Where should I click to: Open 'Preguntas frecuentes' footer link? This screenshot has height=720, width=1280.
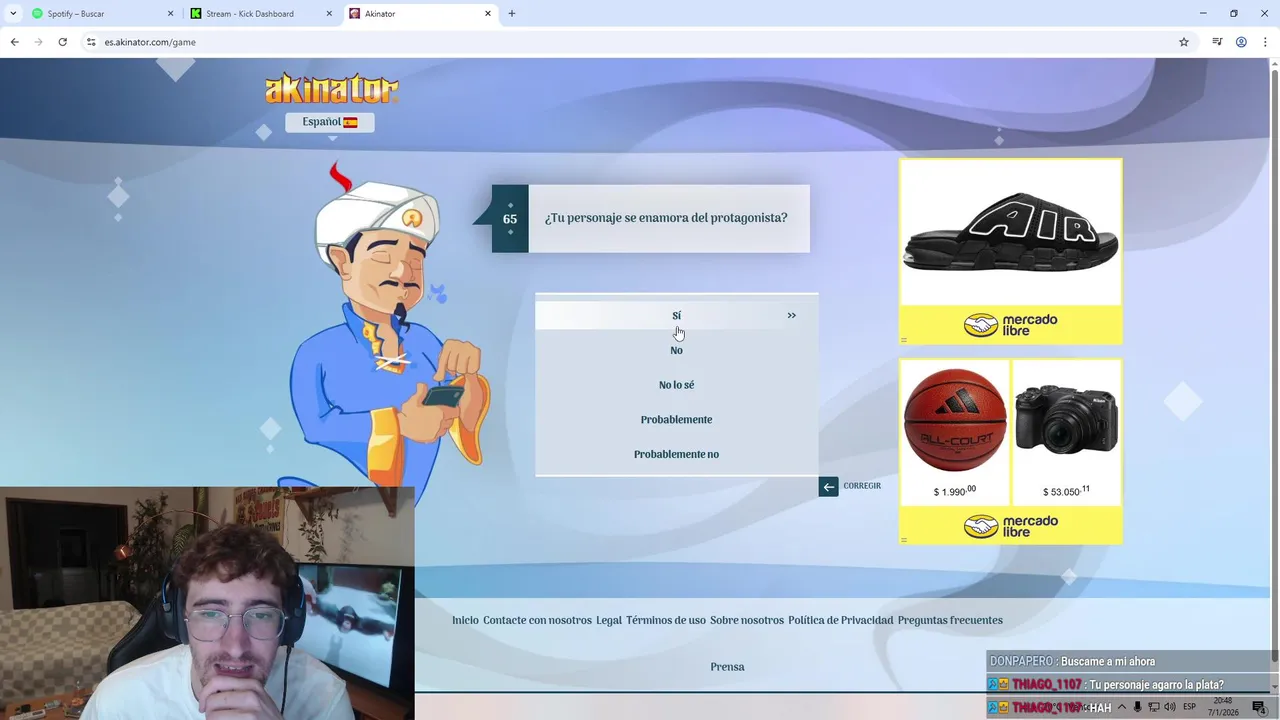pos(950,620)
